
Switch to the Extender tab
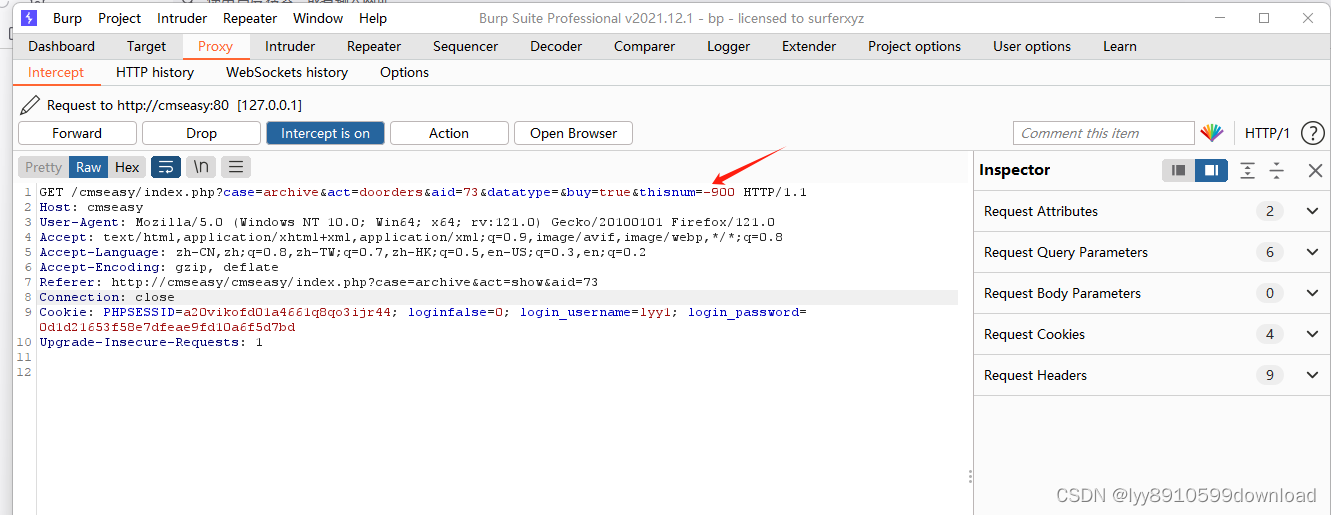coord(809,46)
